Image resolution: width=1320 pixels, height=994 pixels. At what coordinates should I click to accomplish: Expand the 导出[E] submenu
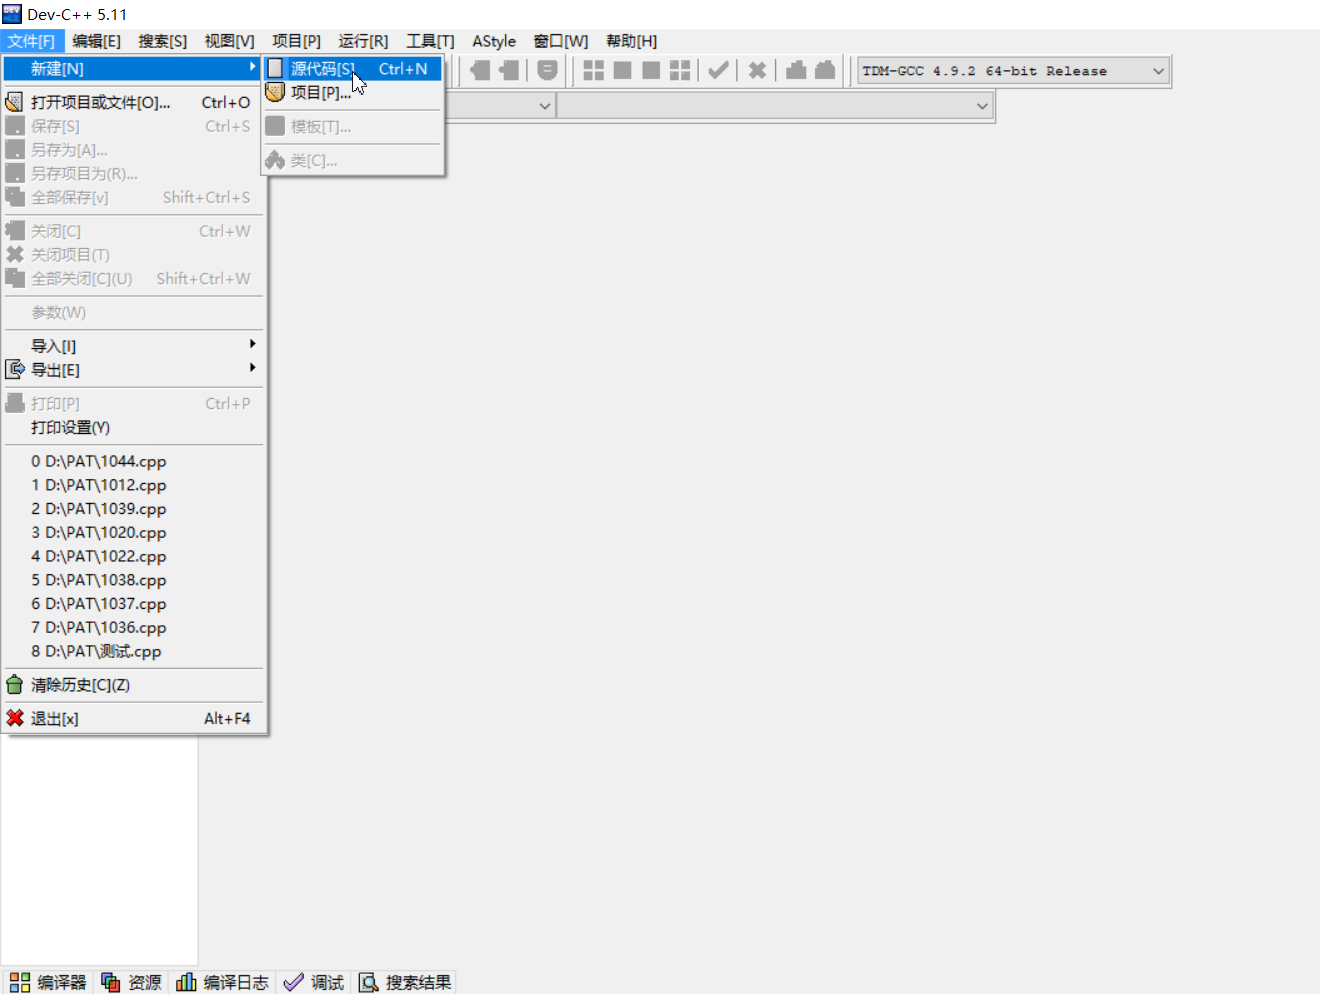(134, 370)
